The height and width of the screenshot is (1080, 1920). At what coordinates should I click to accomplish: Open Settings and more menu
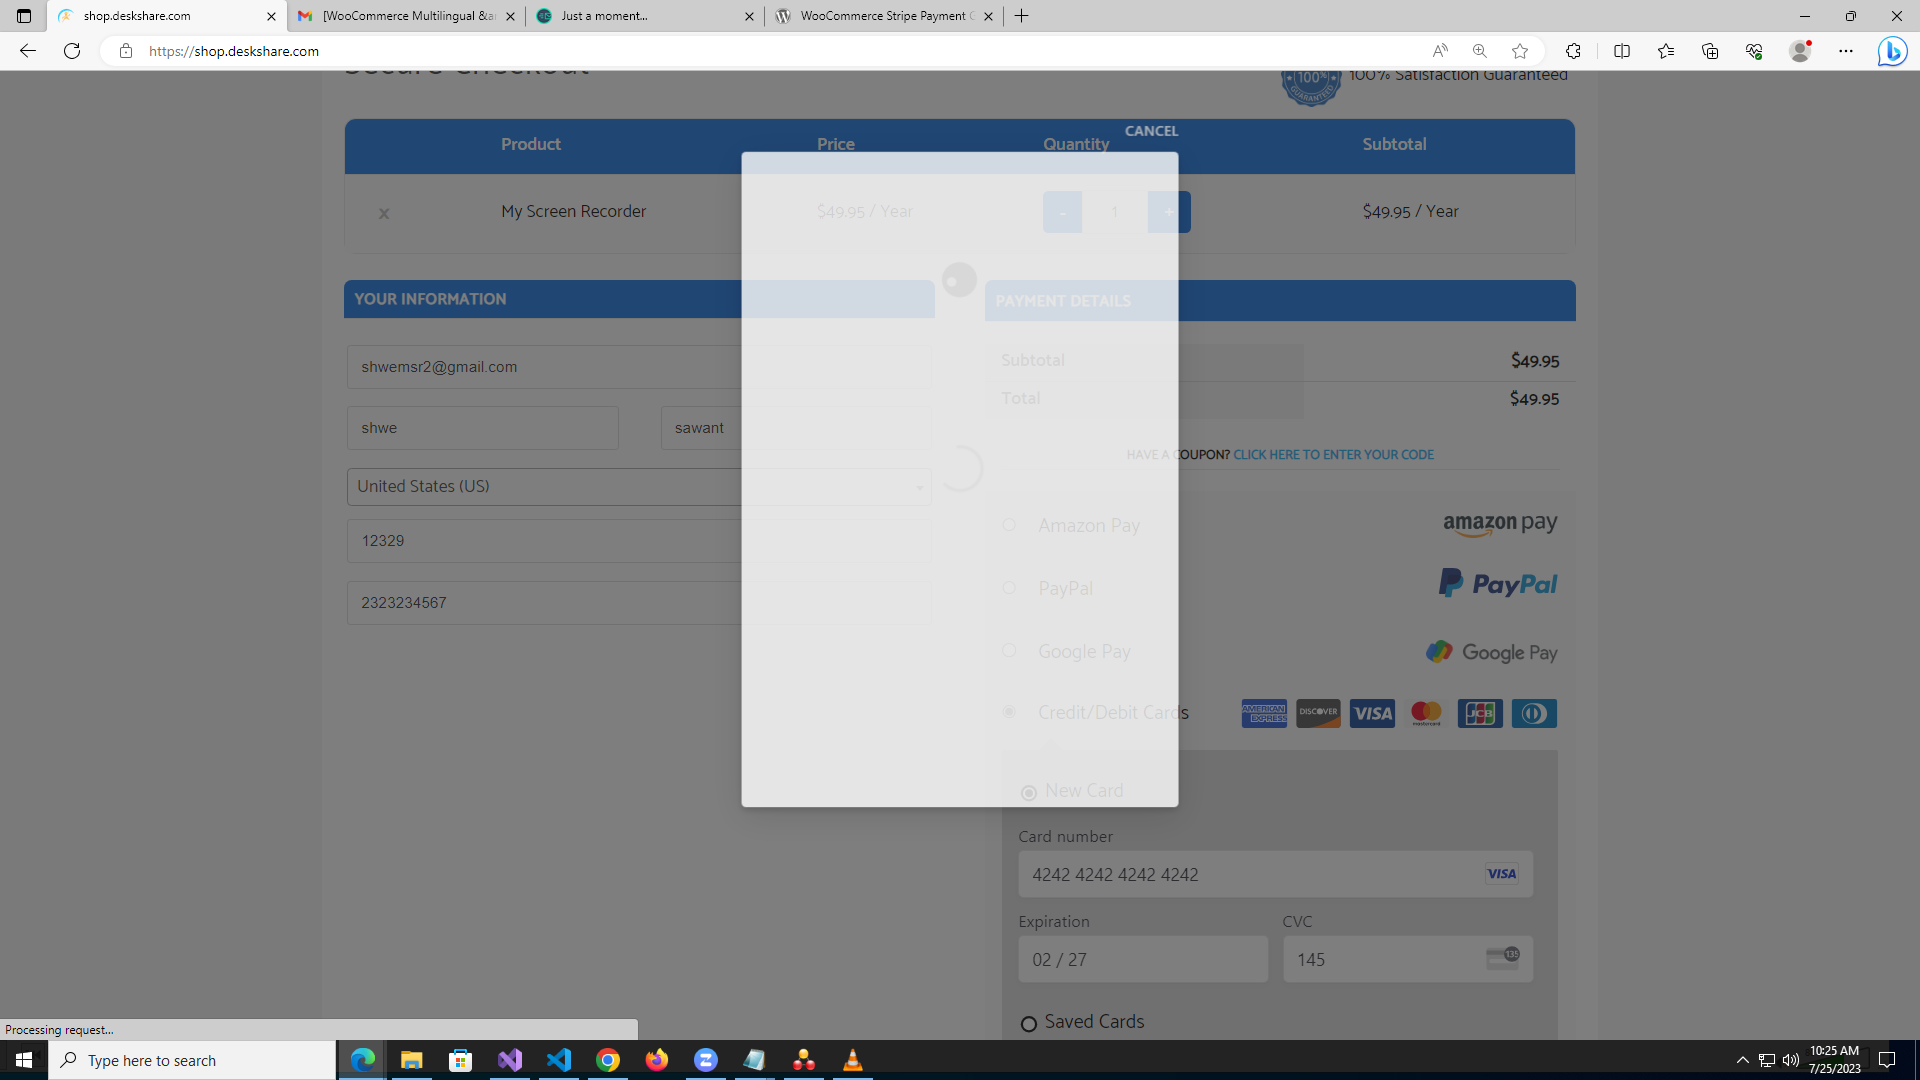click(x=1846, y=51)
